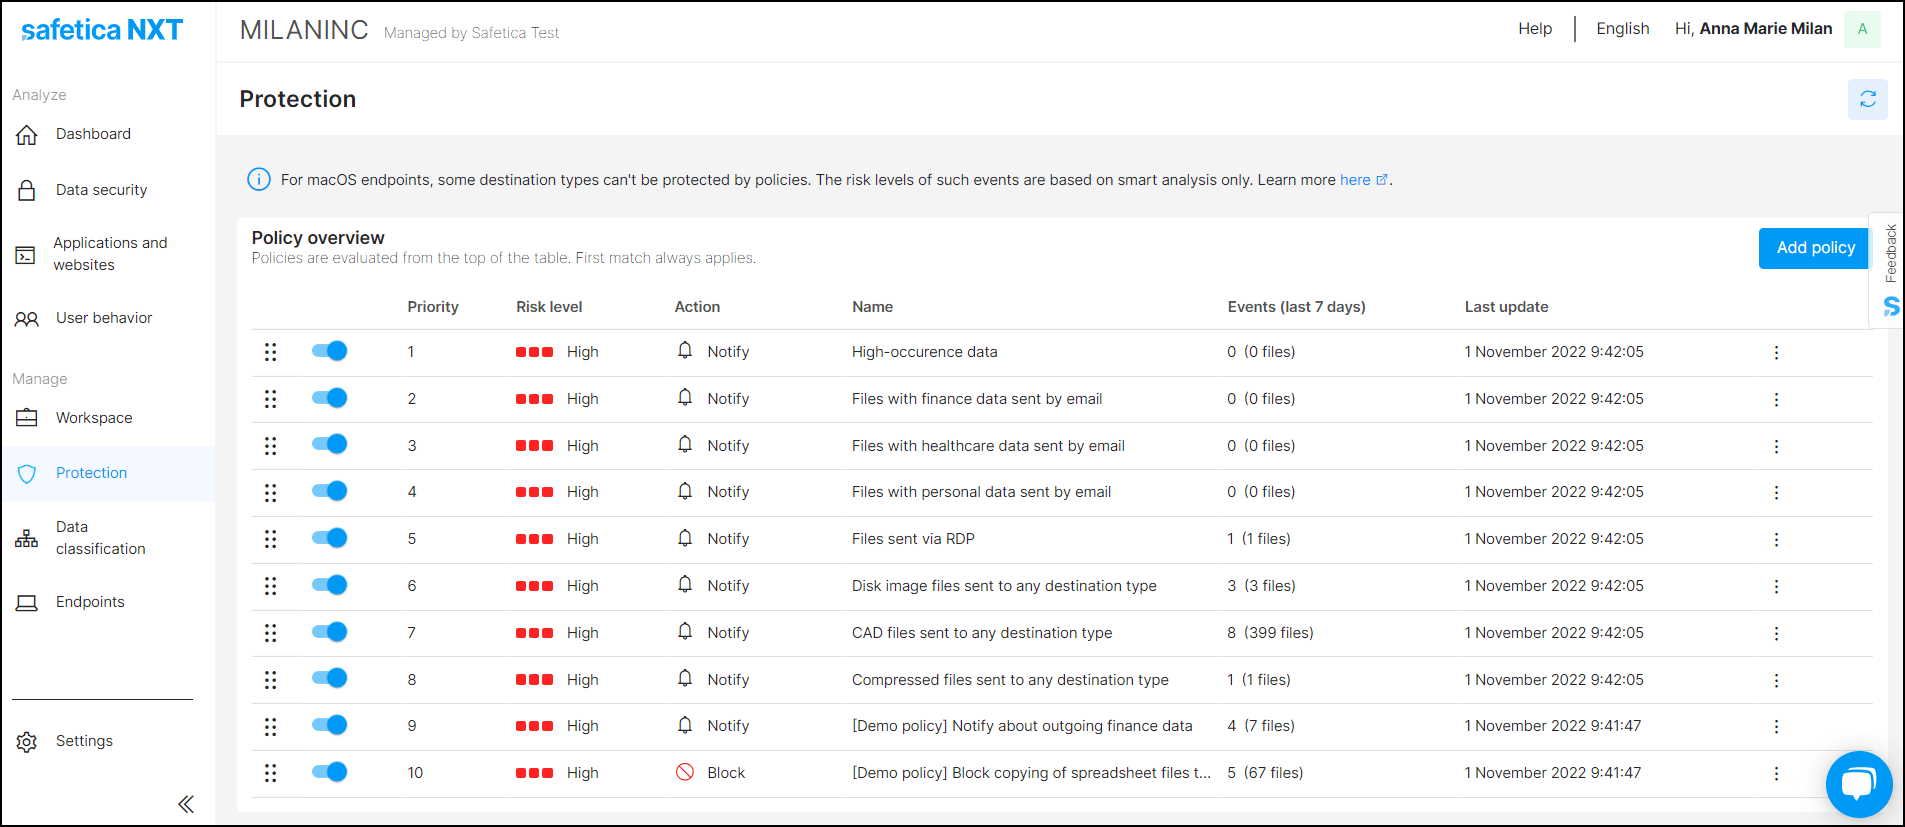Disable the High-occurence data policy toggle
This screenshot has height=827, width=1905.
tap(329, 351)
